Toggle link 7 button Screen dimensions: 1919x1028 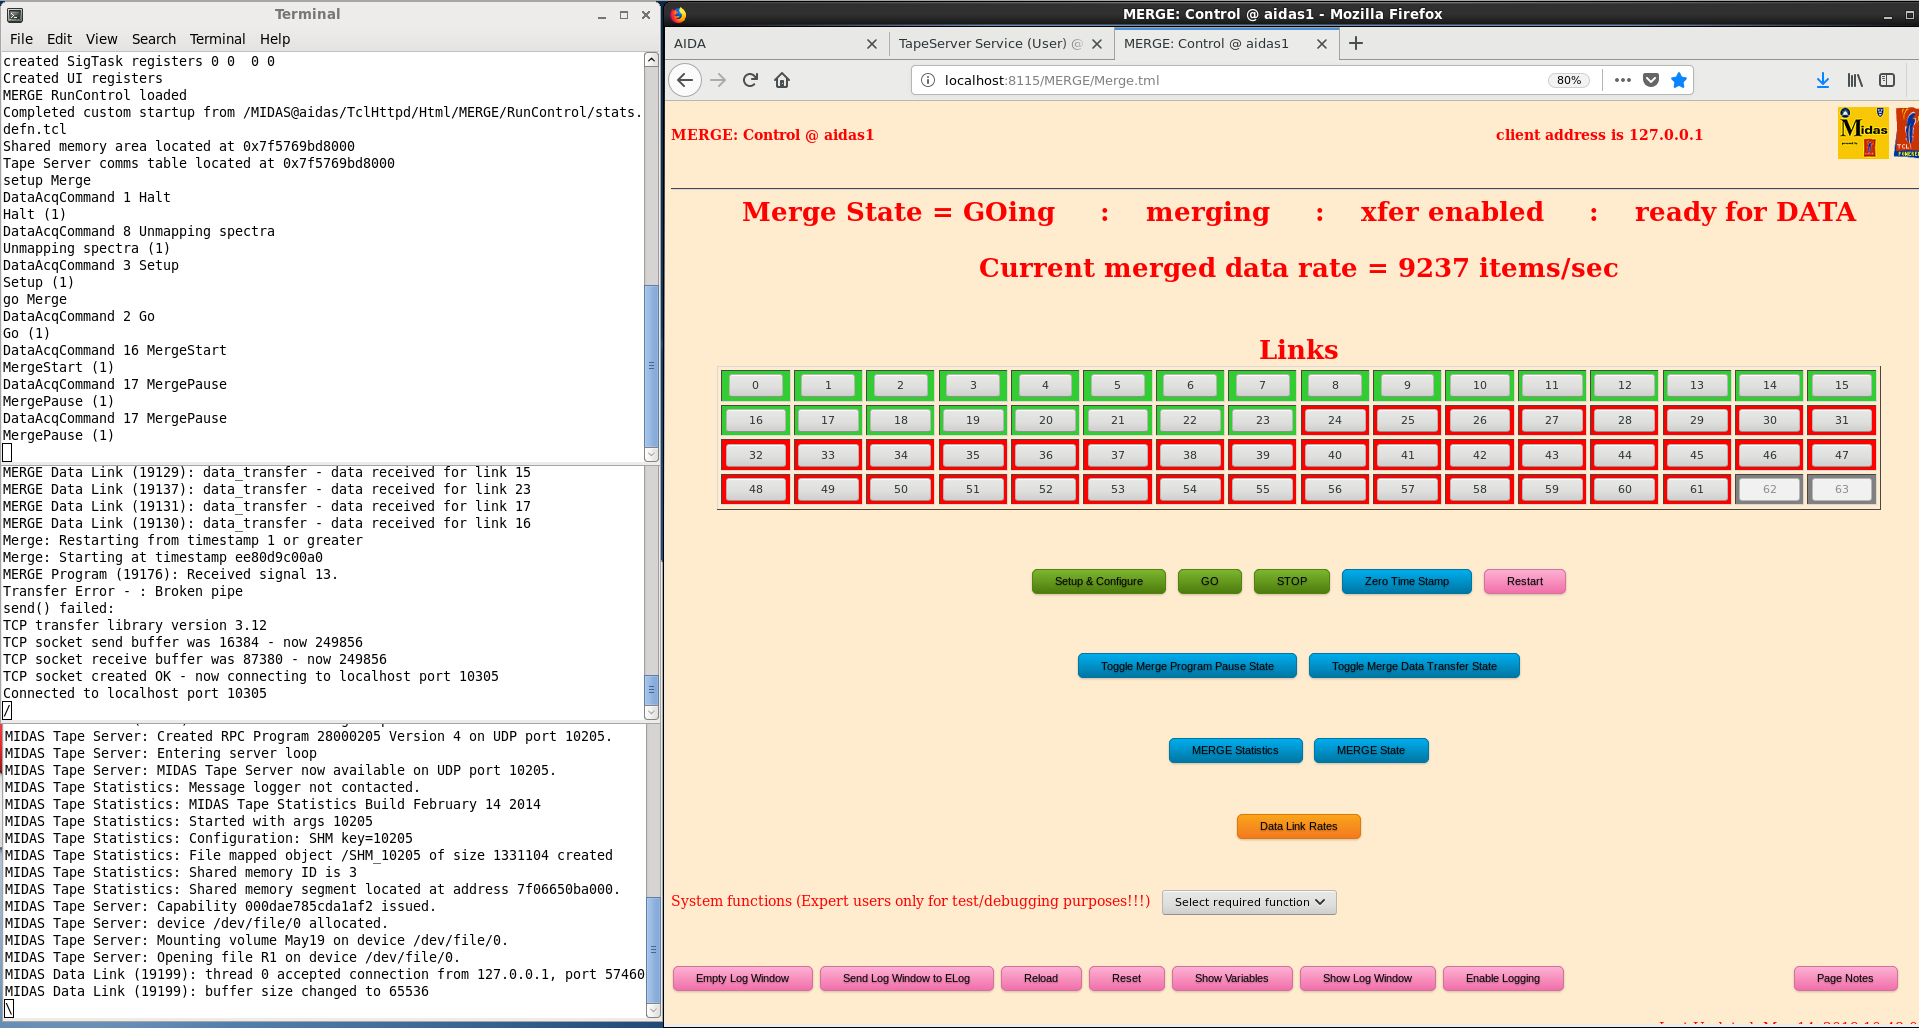(1262, 385)
